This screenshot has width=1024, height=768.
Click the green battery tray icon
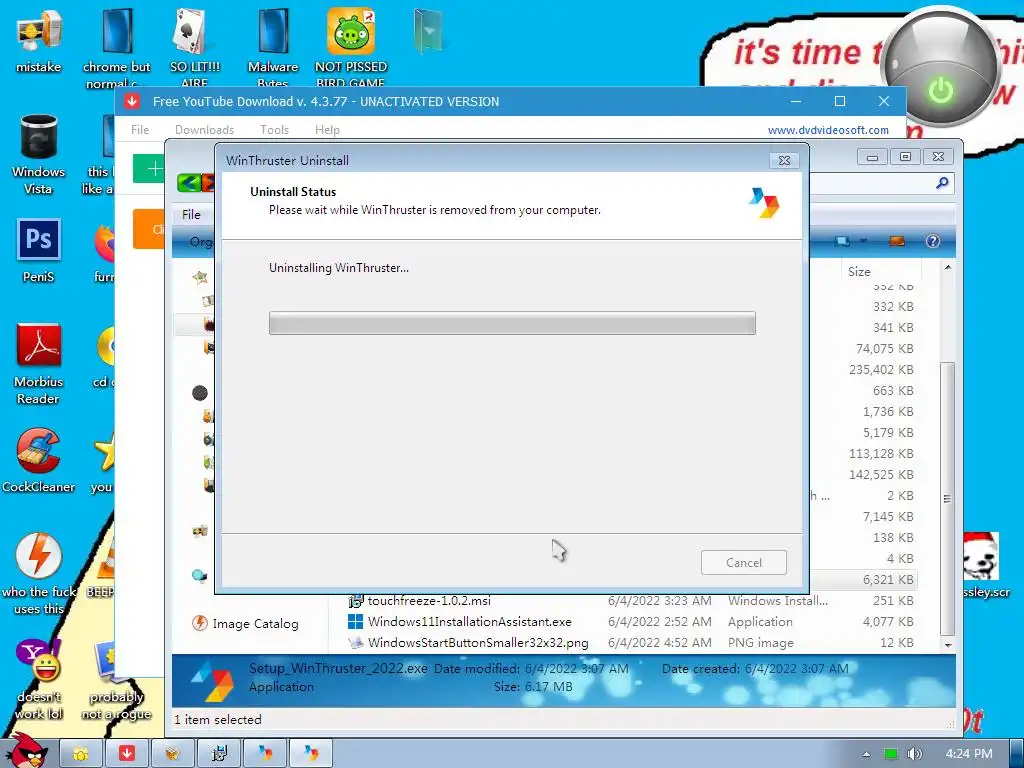(x=891, y=754)
